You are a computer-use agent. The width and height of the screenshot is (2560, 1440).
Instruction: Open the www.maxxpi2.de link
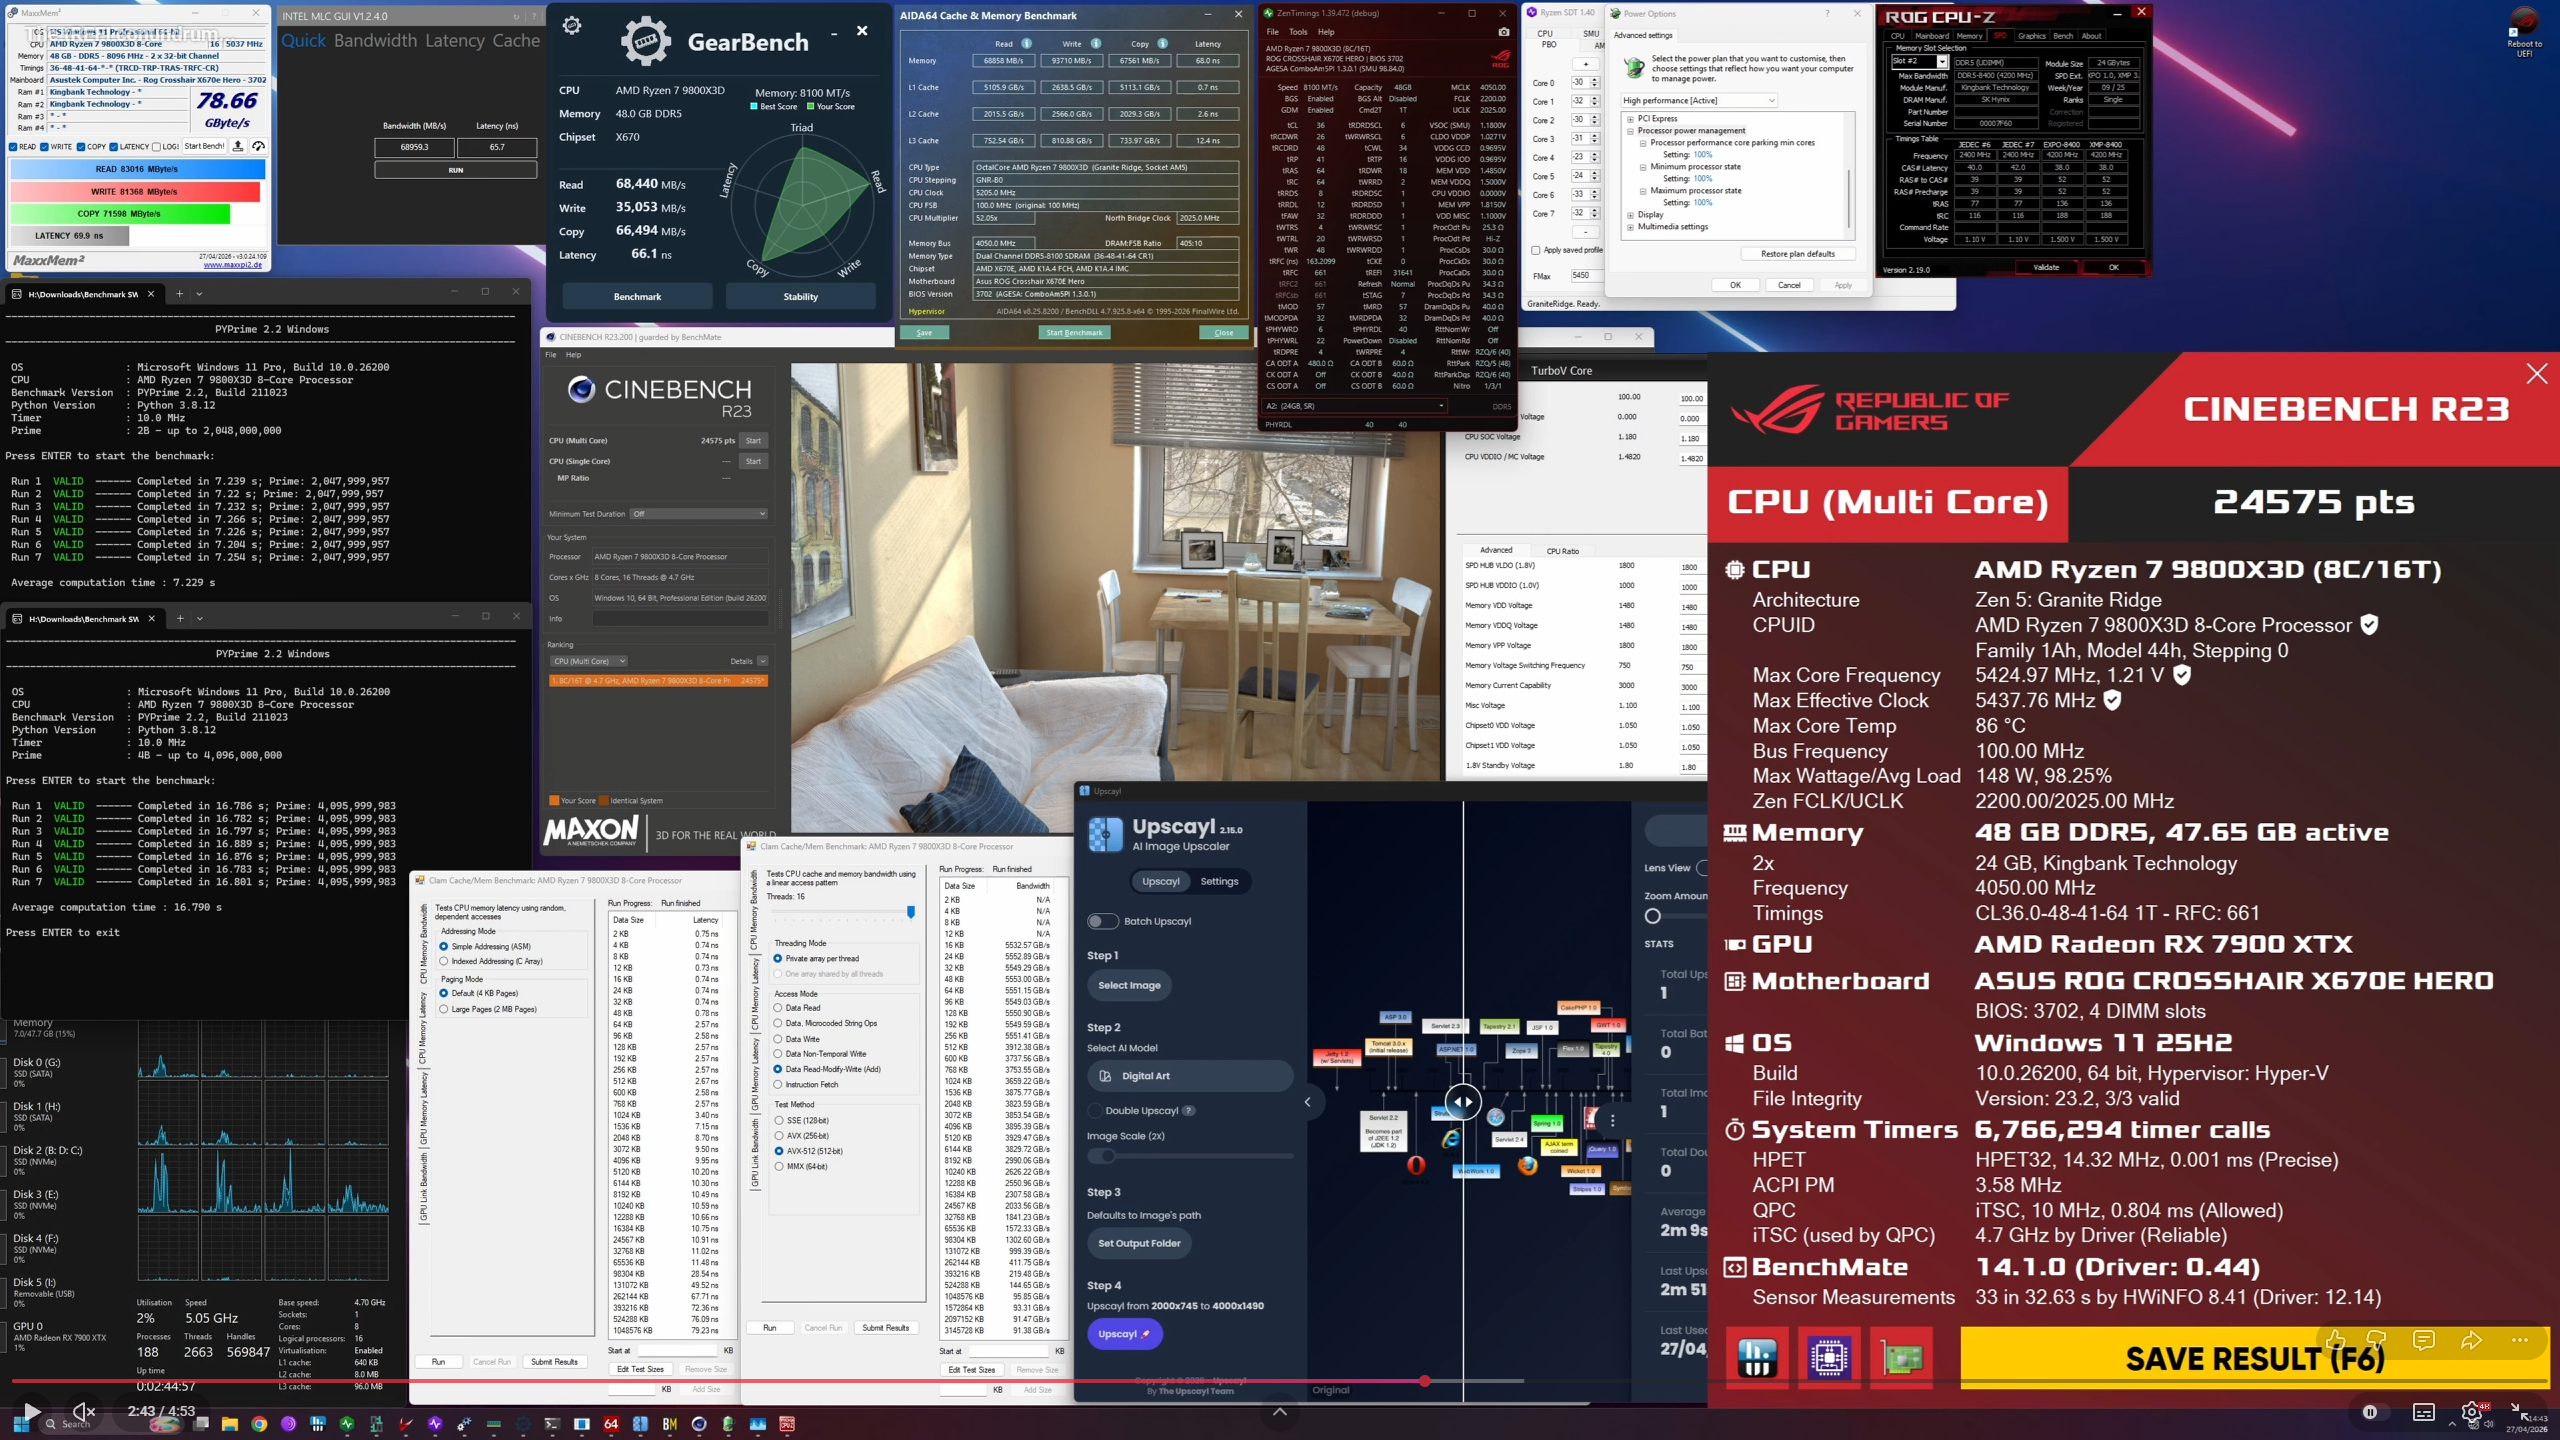point(233,265)
